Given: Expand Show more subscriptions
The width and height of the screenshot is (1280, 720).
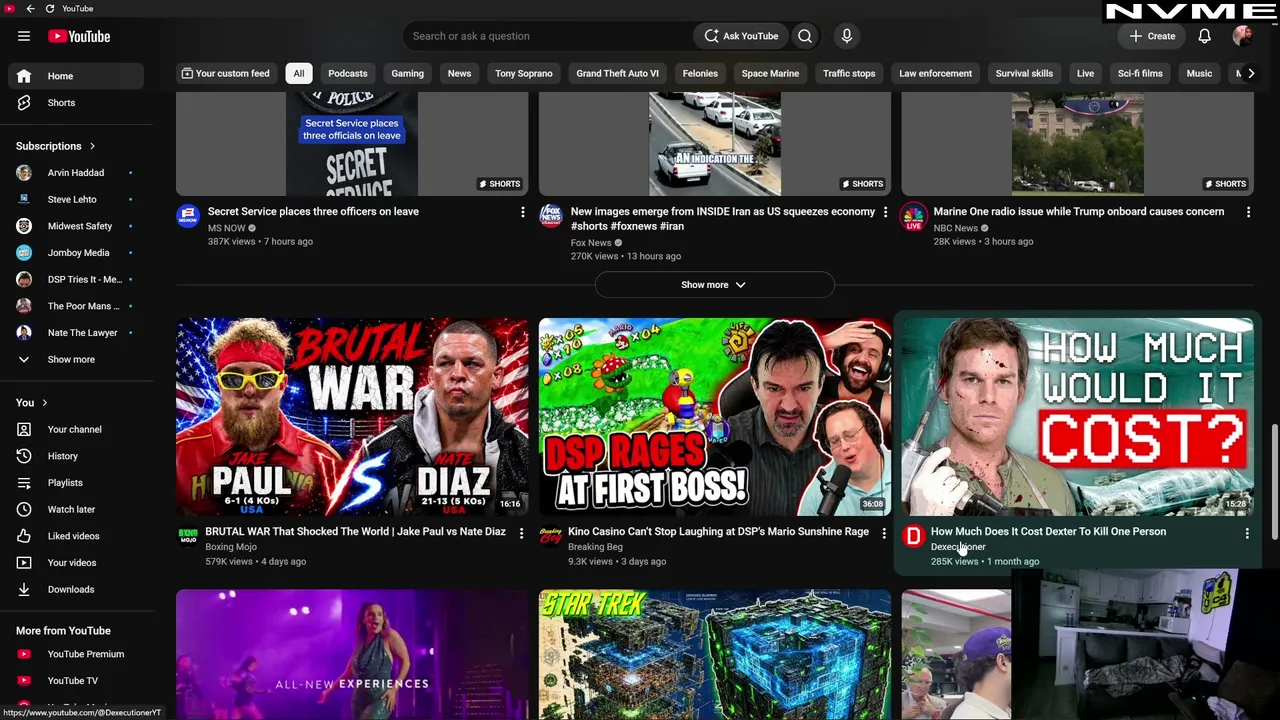Looking at the screenshot, I should pyautogui.click(x=76, y=359).
